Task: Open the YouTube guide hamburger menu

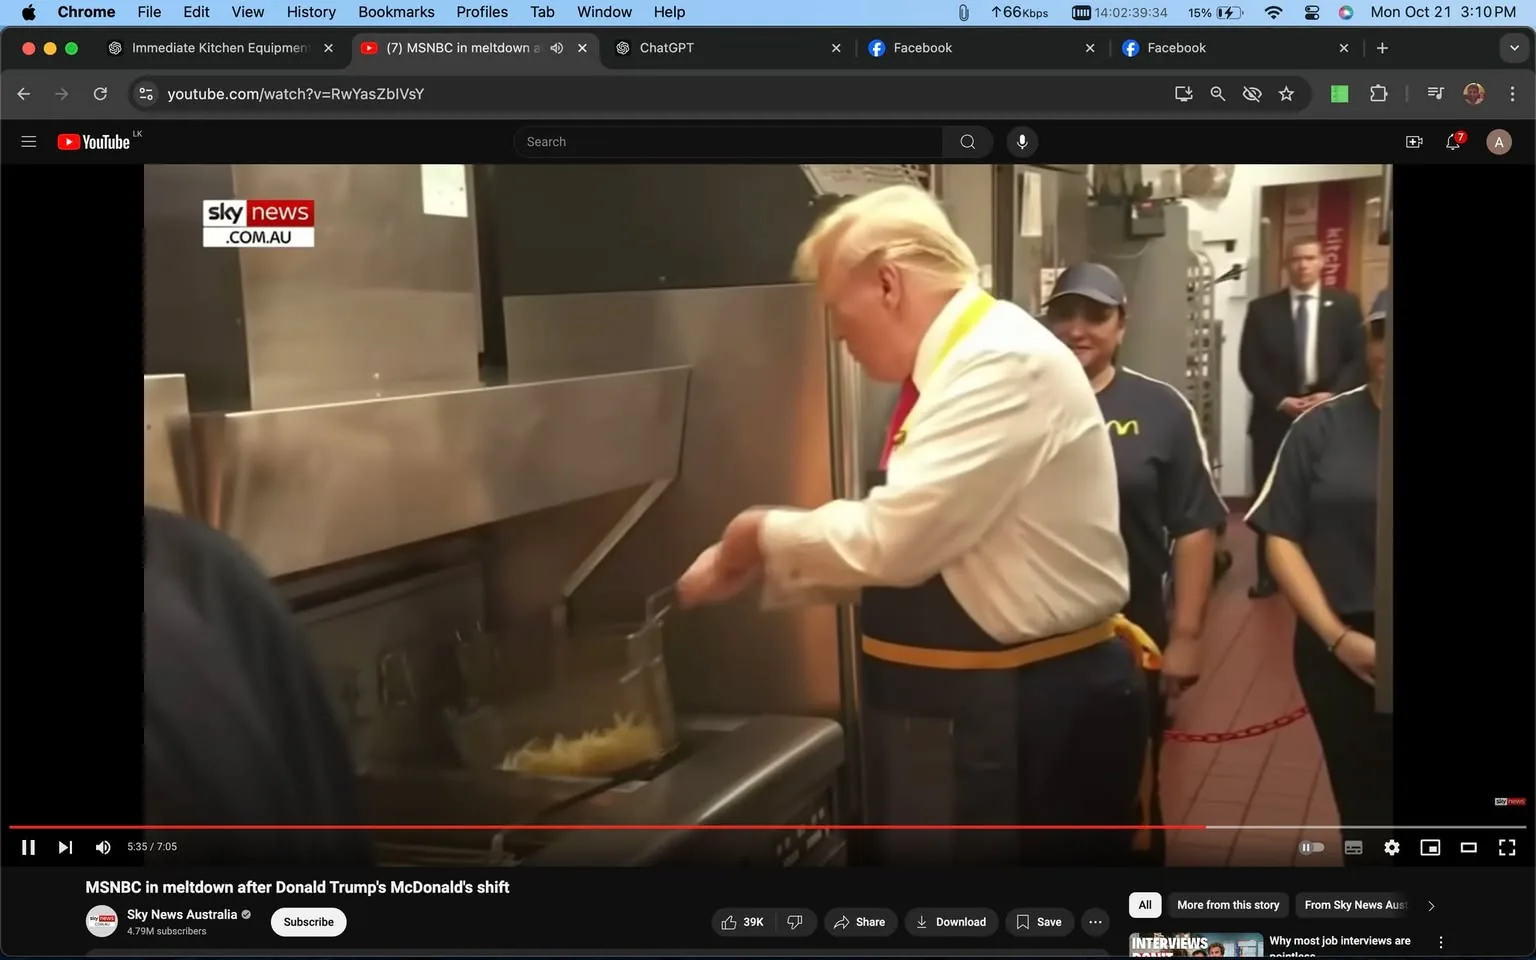Action: [28, 141]
